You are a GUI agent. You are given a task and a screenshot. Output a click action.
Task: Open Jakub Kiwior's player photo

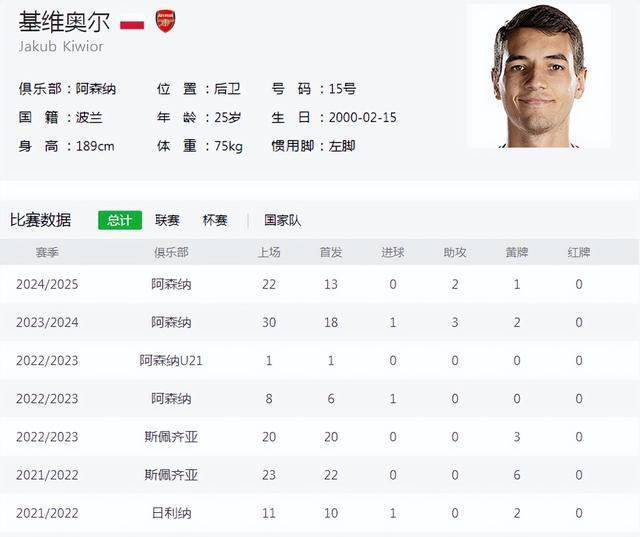tap(539, 76)
